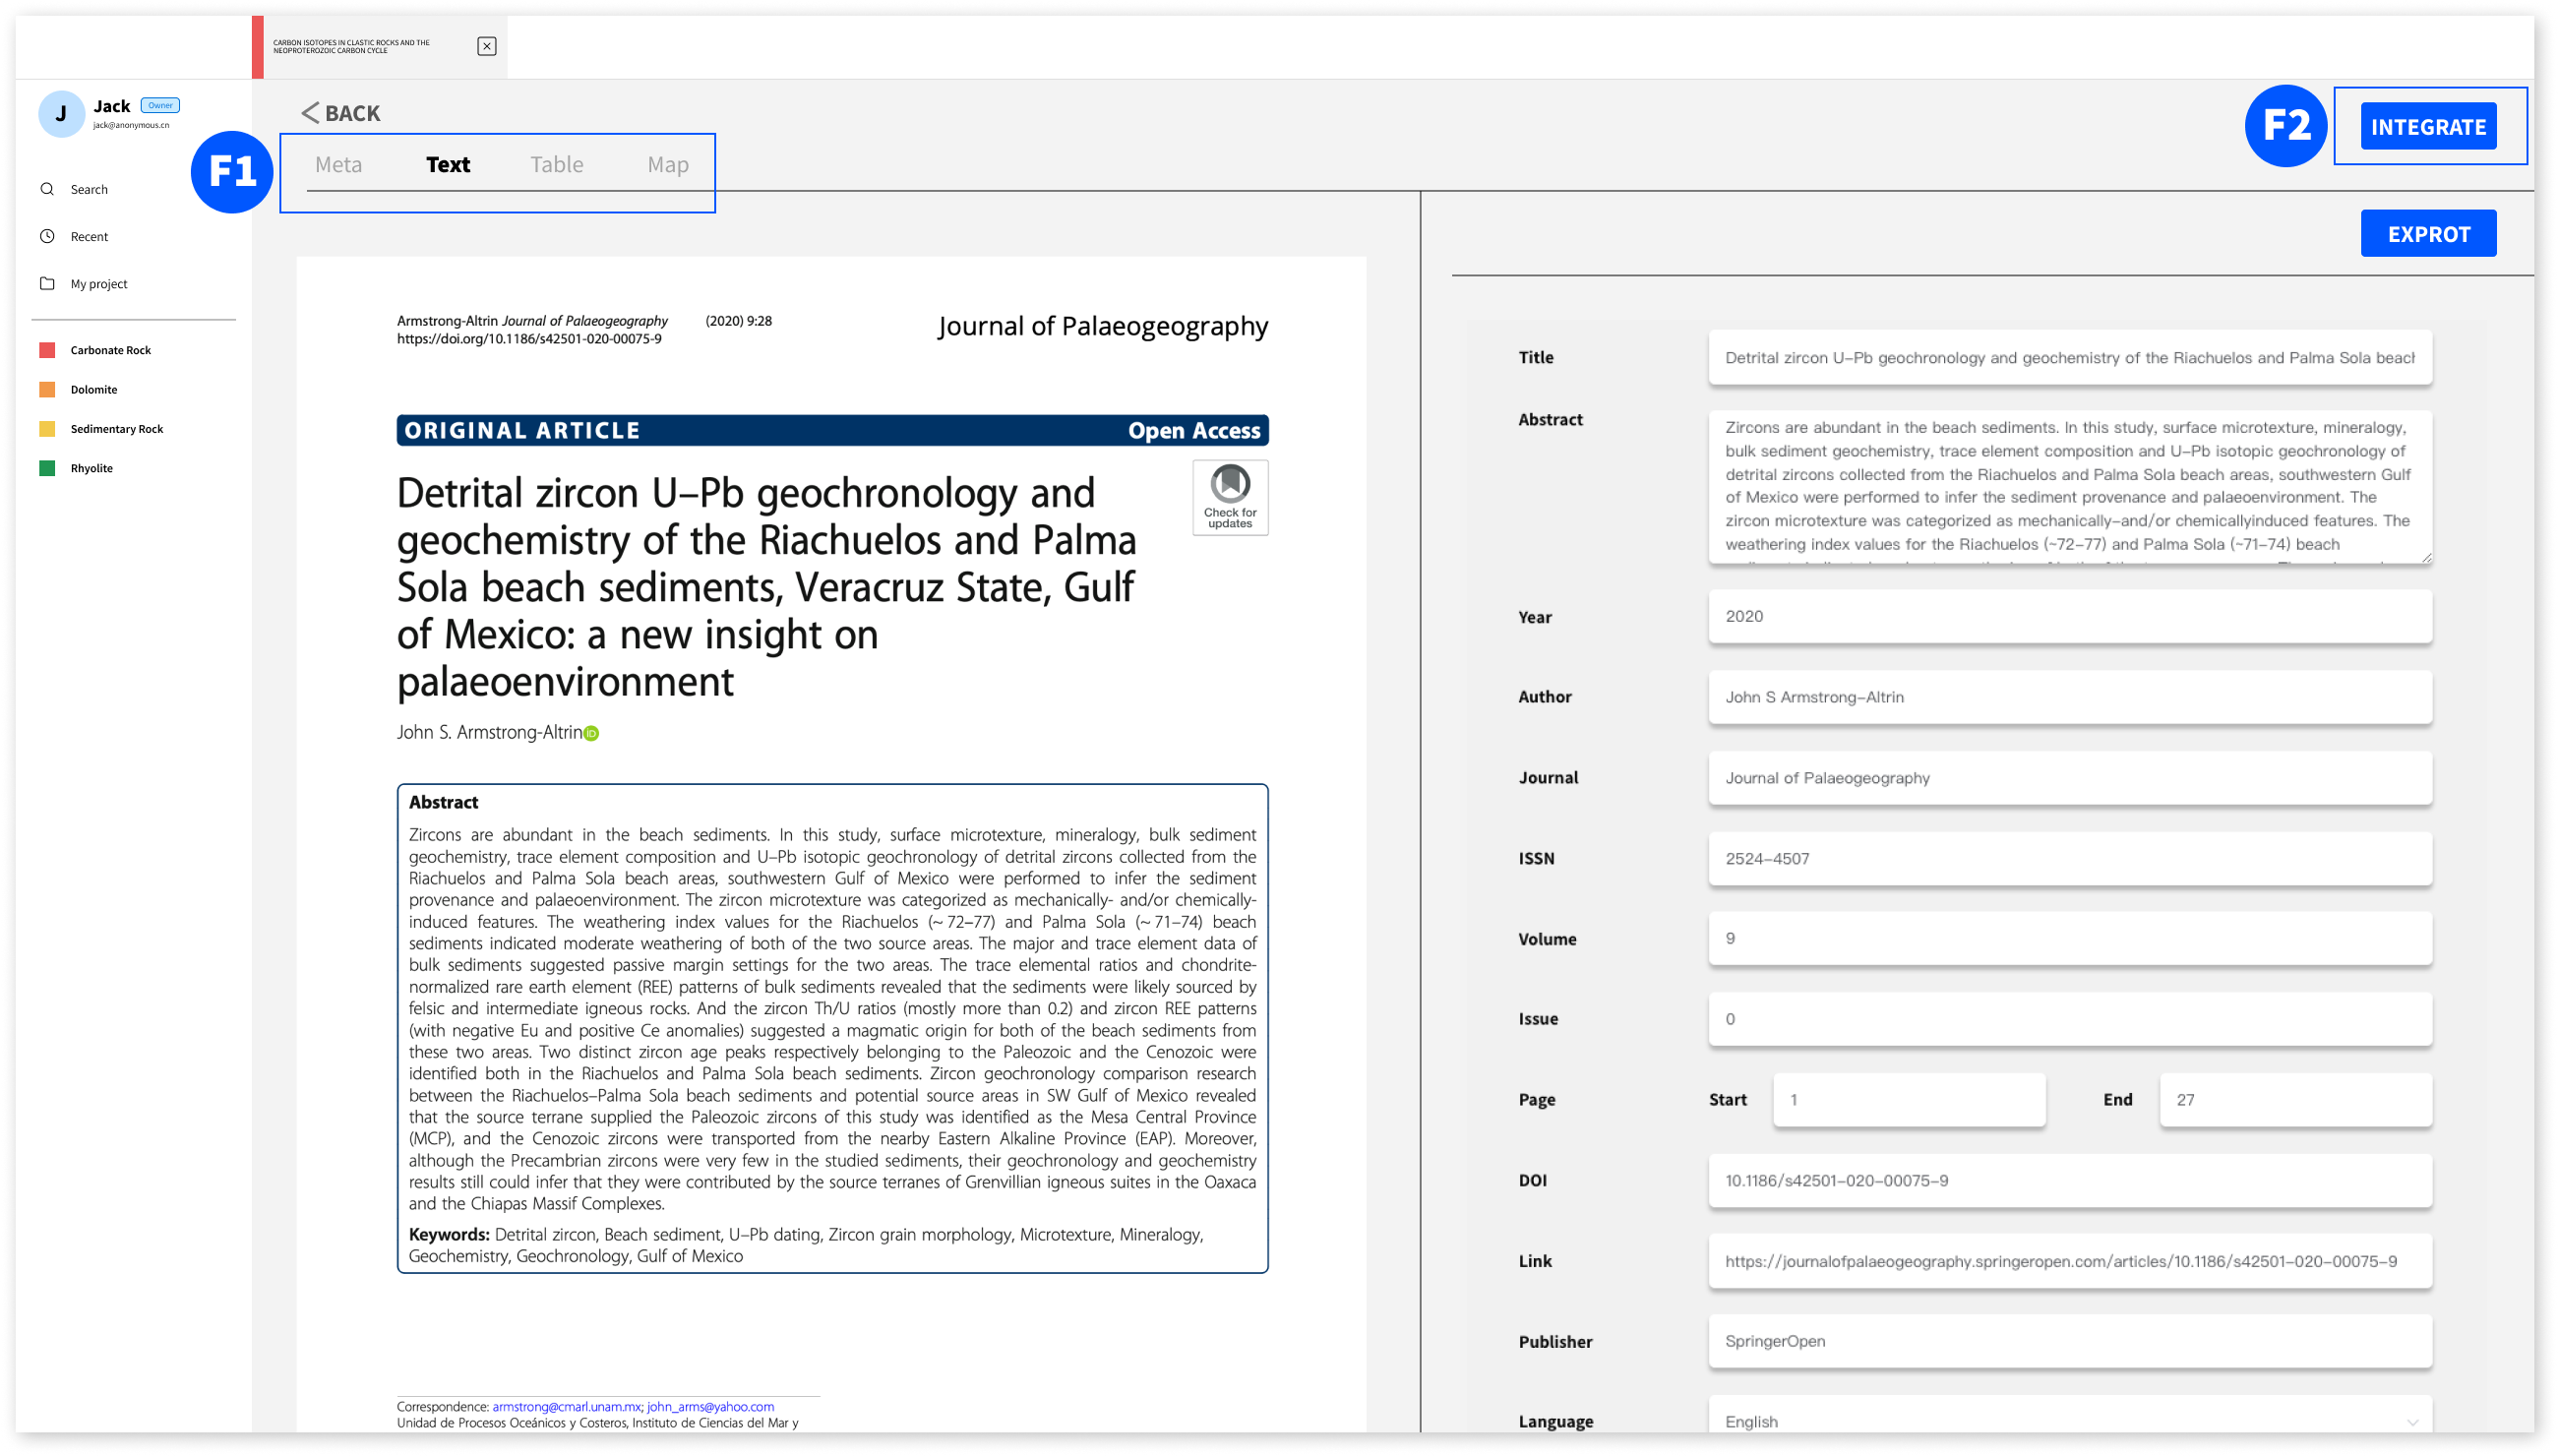Viewport: 2558px width, 1456px height.
Task: Click the ORCID icon beside author name
Action: (x=591, y=734)
